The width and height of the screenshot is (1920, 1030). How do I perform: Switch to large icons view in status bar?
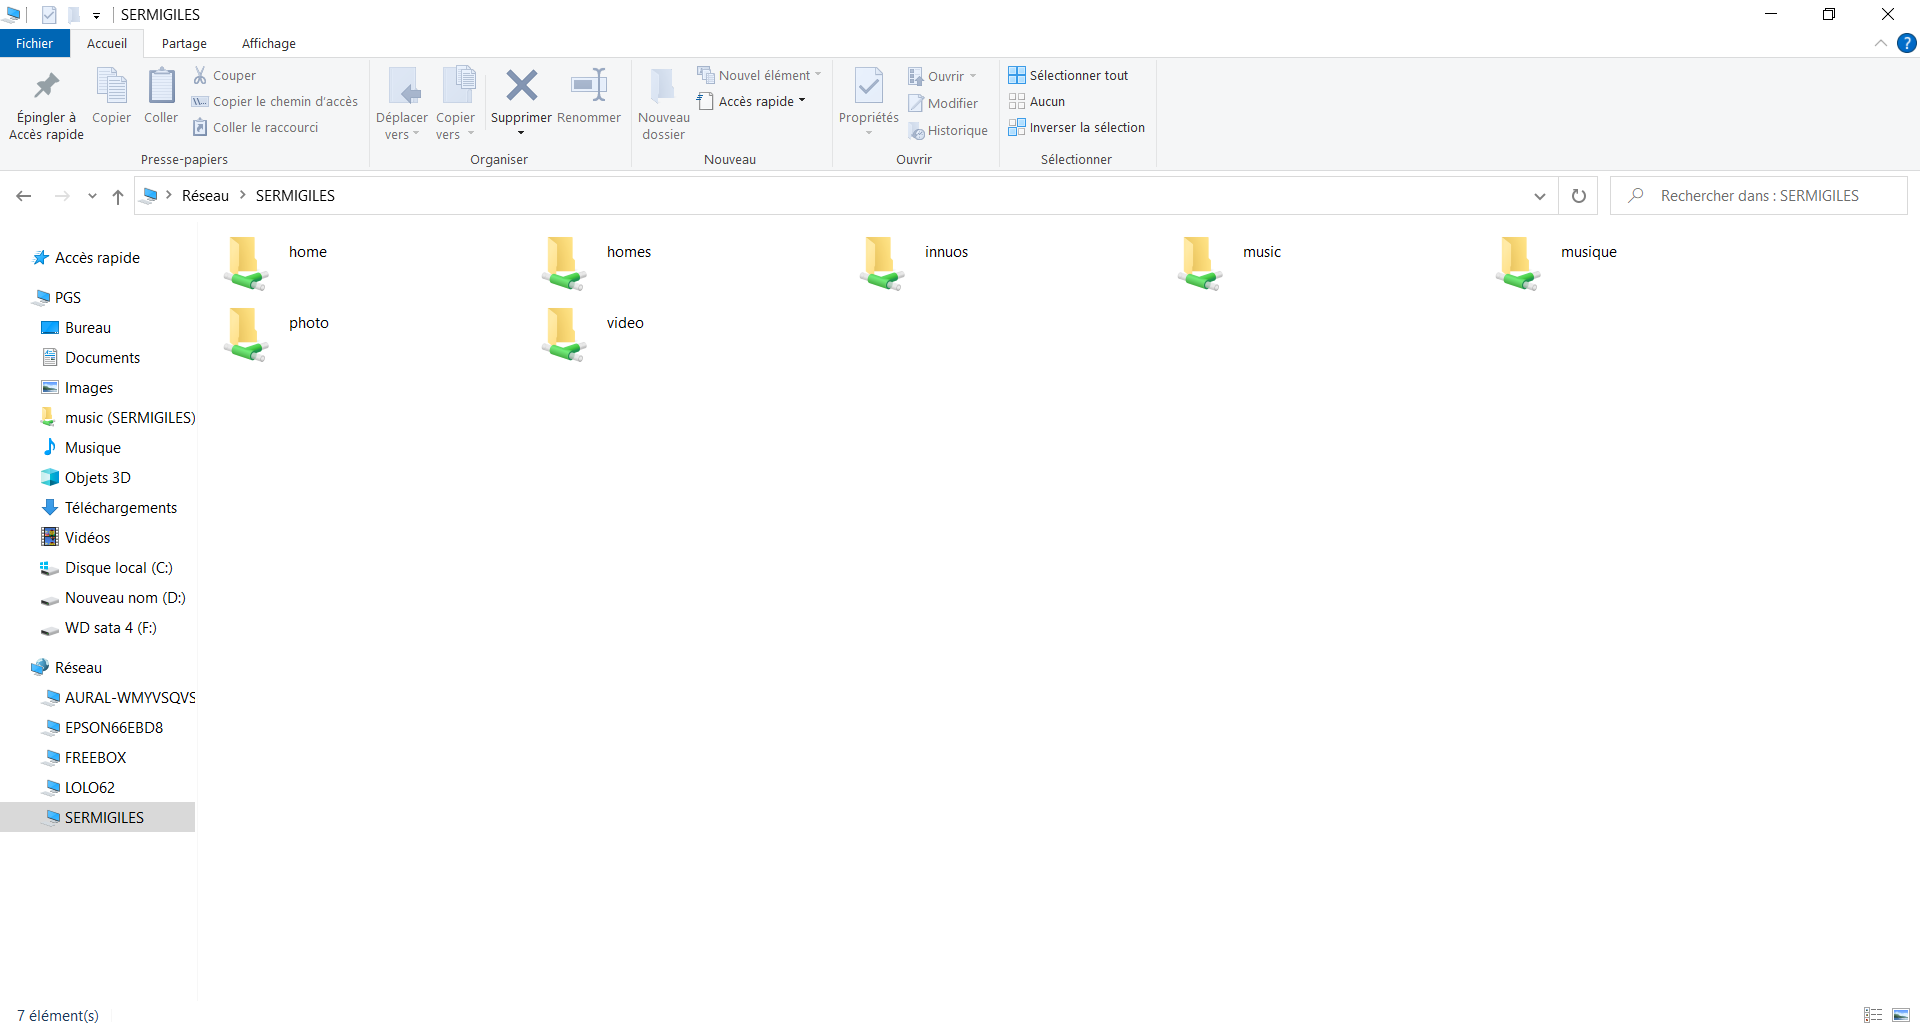(x=1900, y=1015)
